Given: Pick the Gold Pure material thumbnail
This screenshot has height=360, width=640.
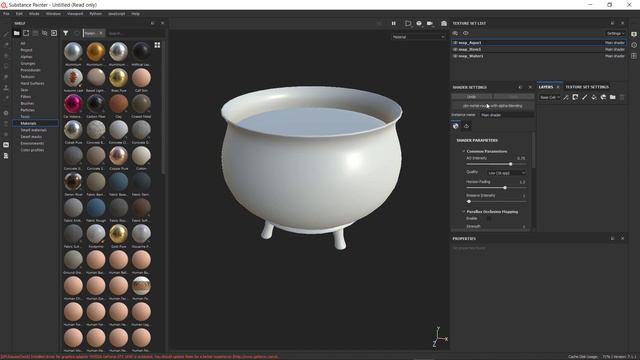Looking at the screenshot, I should (118, 233).
